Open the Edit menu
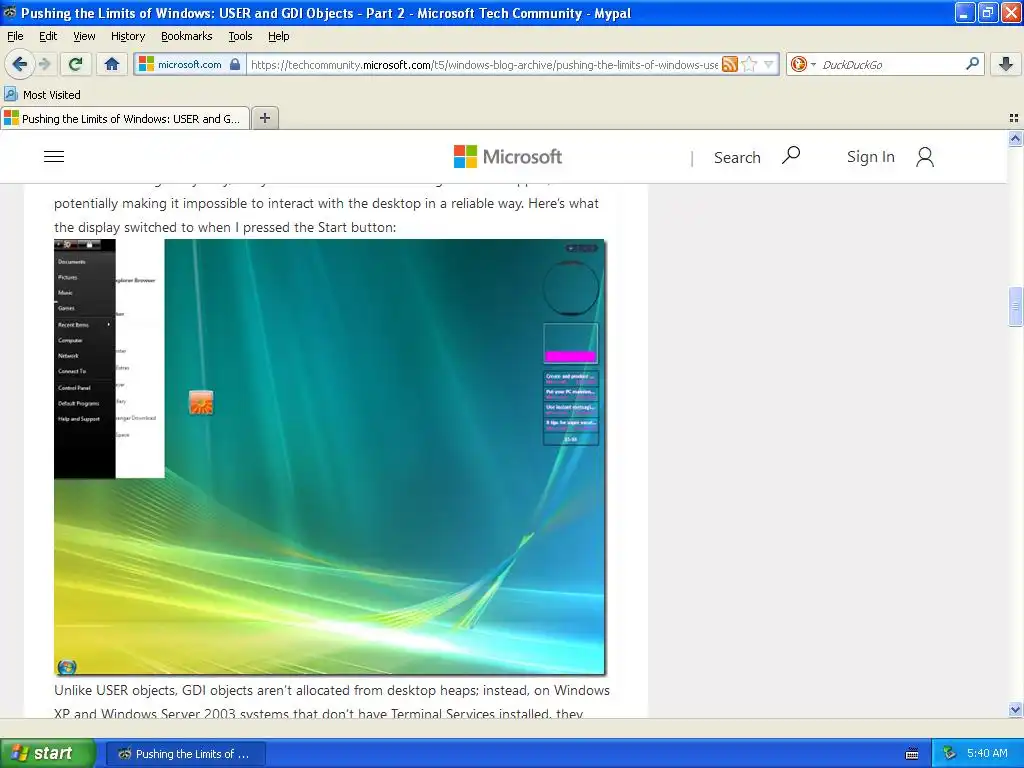 (48, 36)
